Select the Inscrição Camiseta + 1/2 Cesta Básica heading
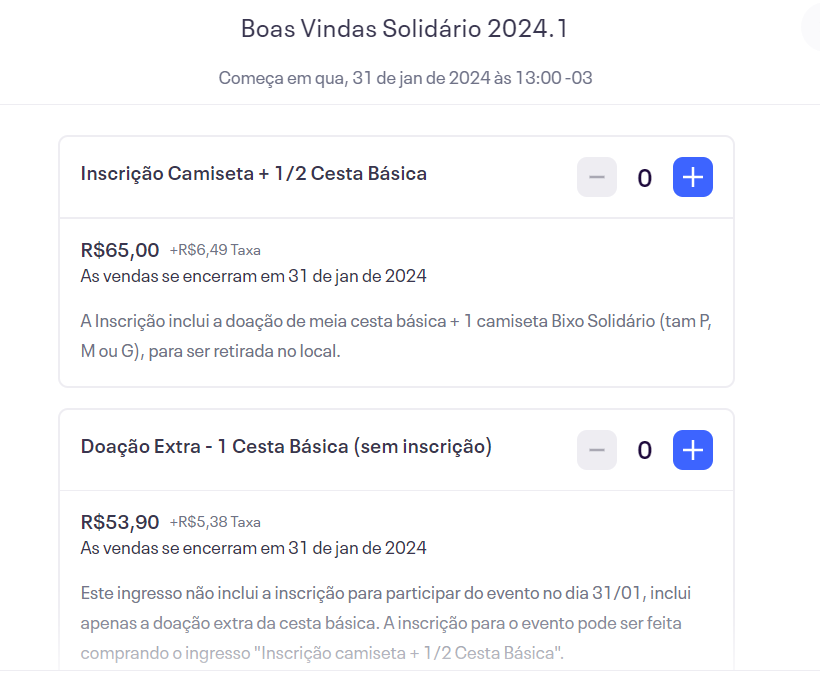This screenshot has height=691, width=820. point(254,174)
